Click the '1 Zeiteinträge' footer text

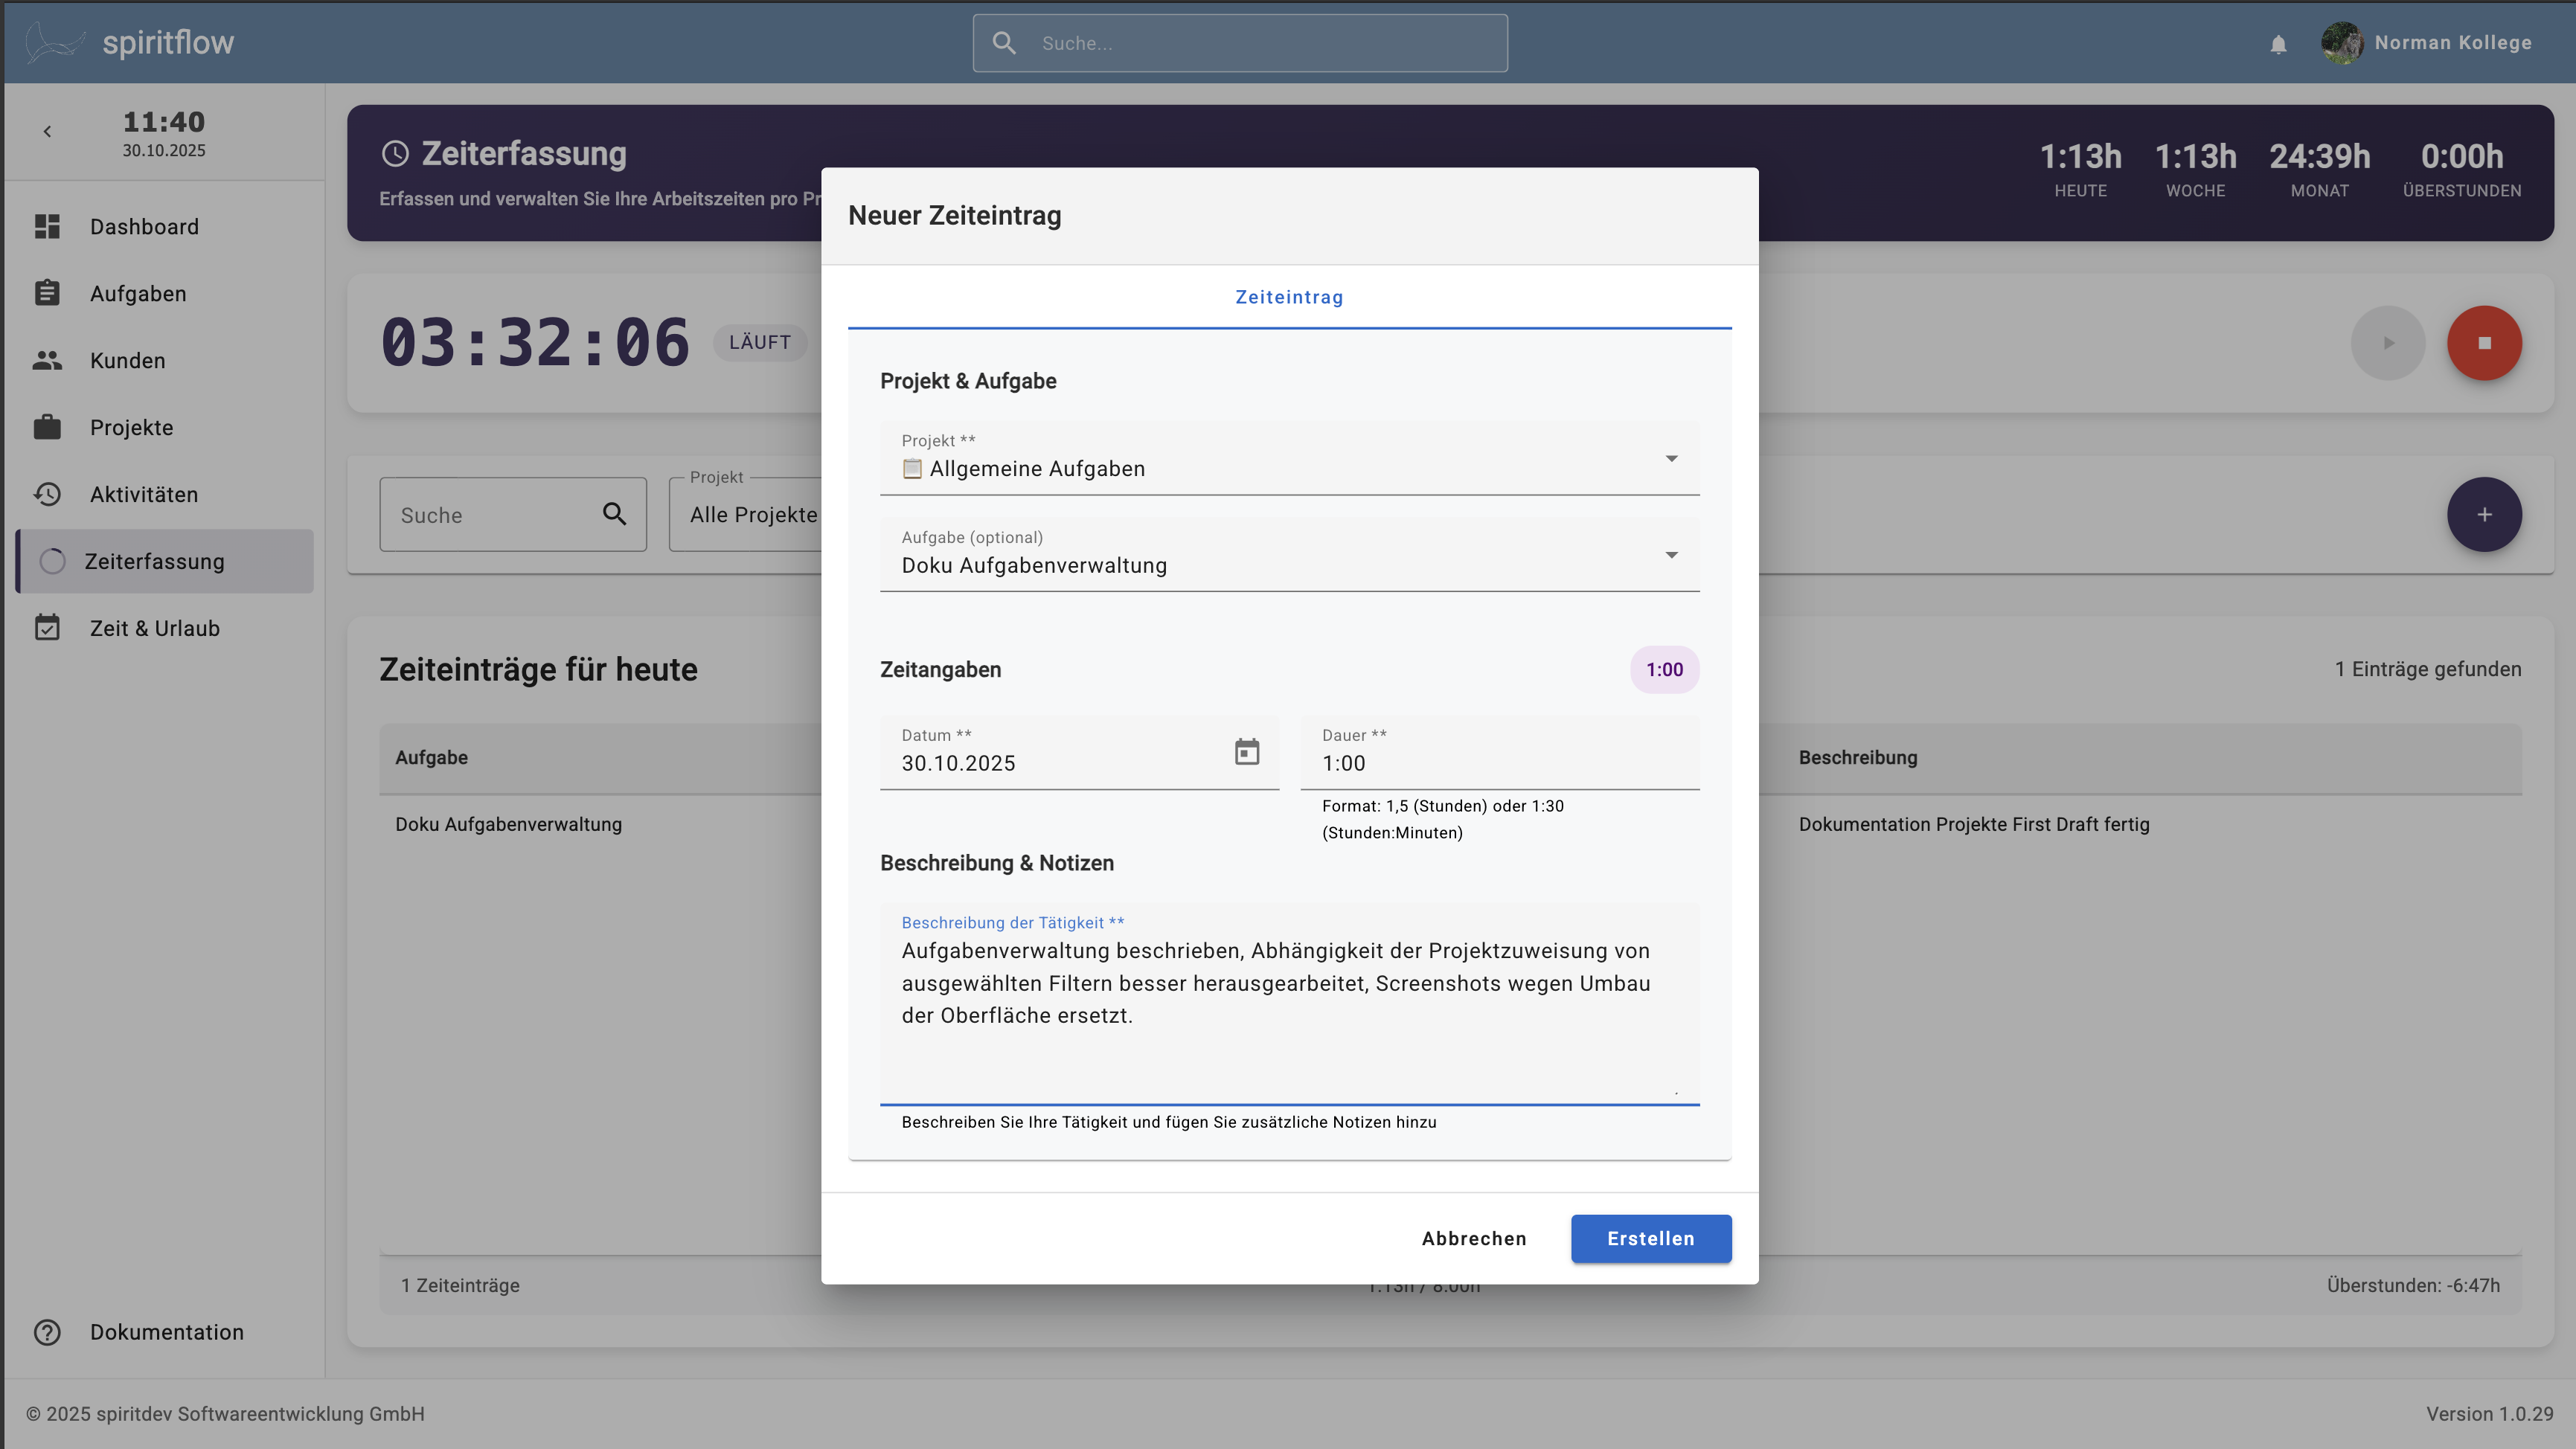pyautogui.click(x=460, y=1285)
